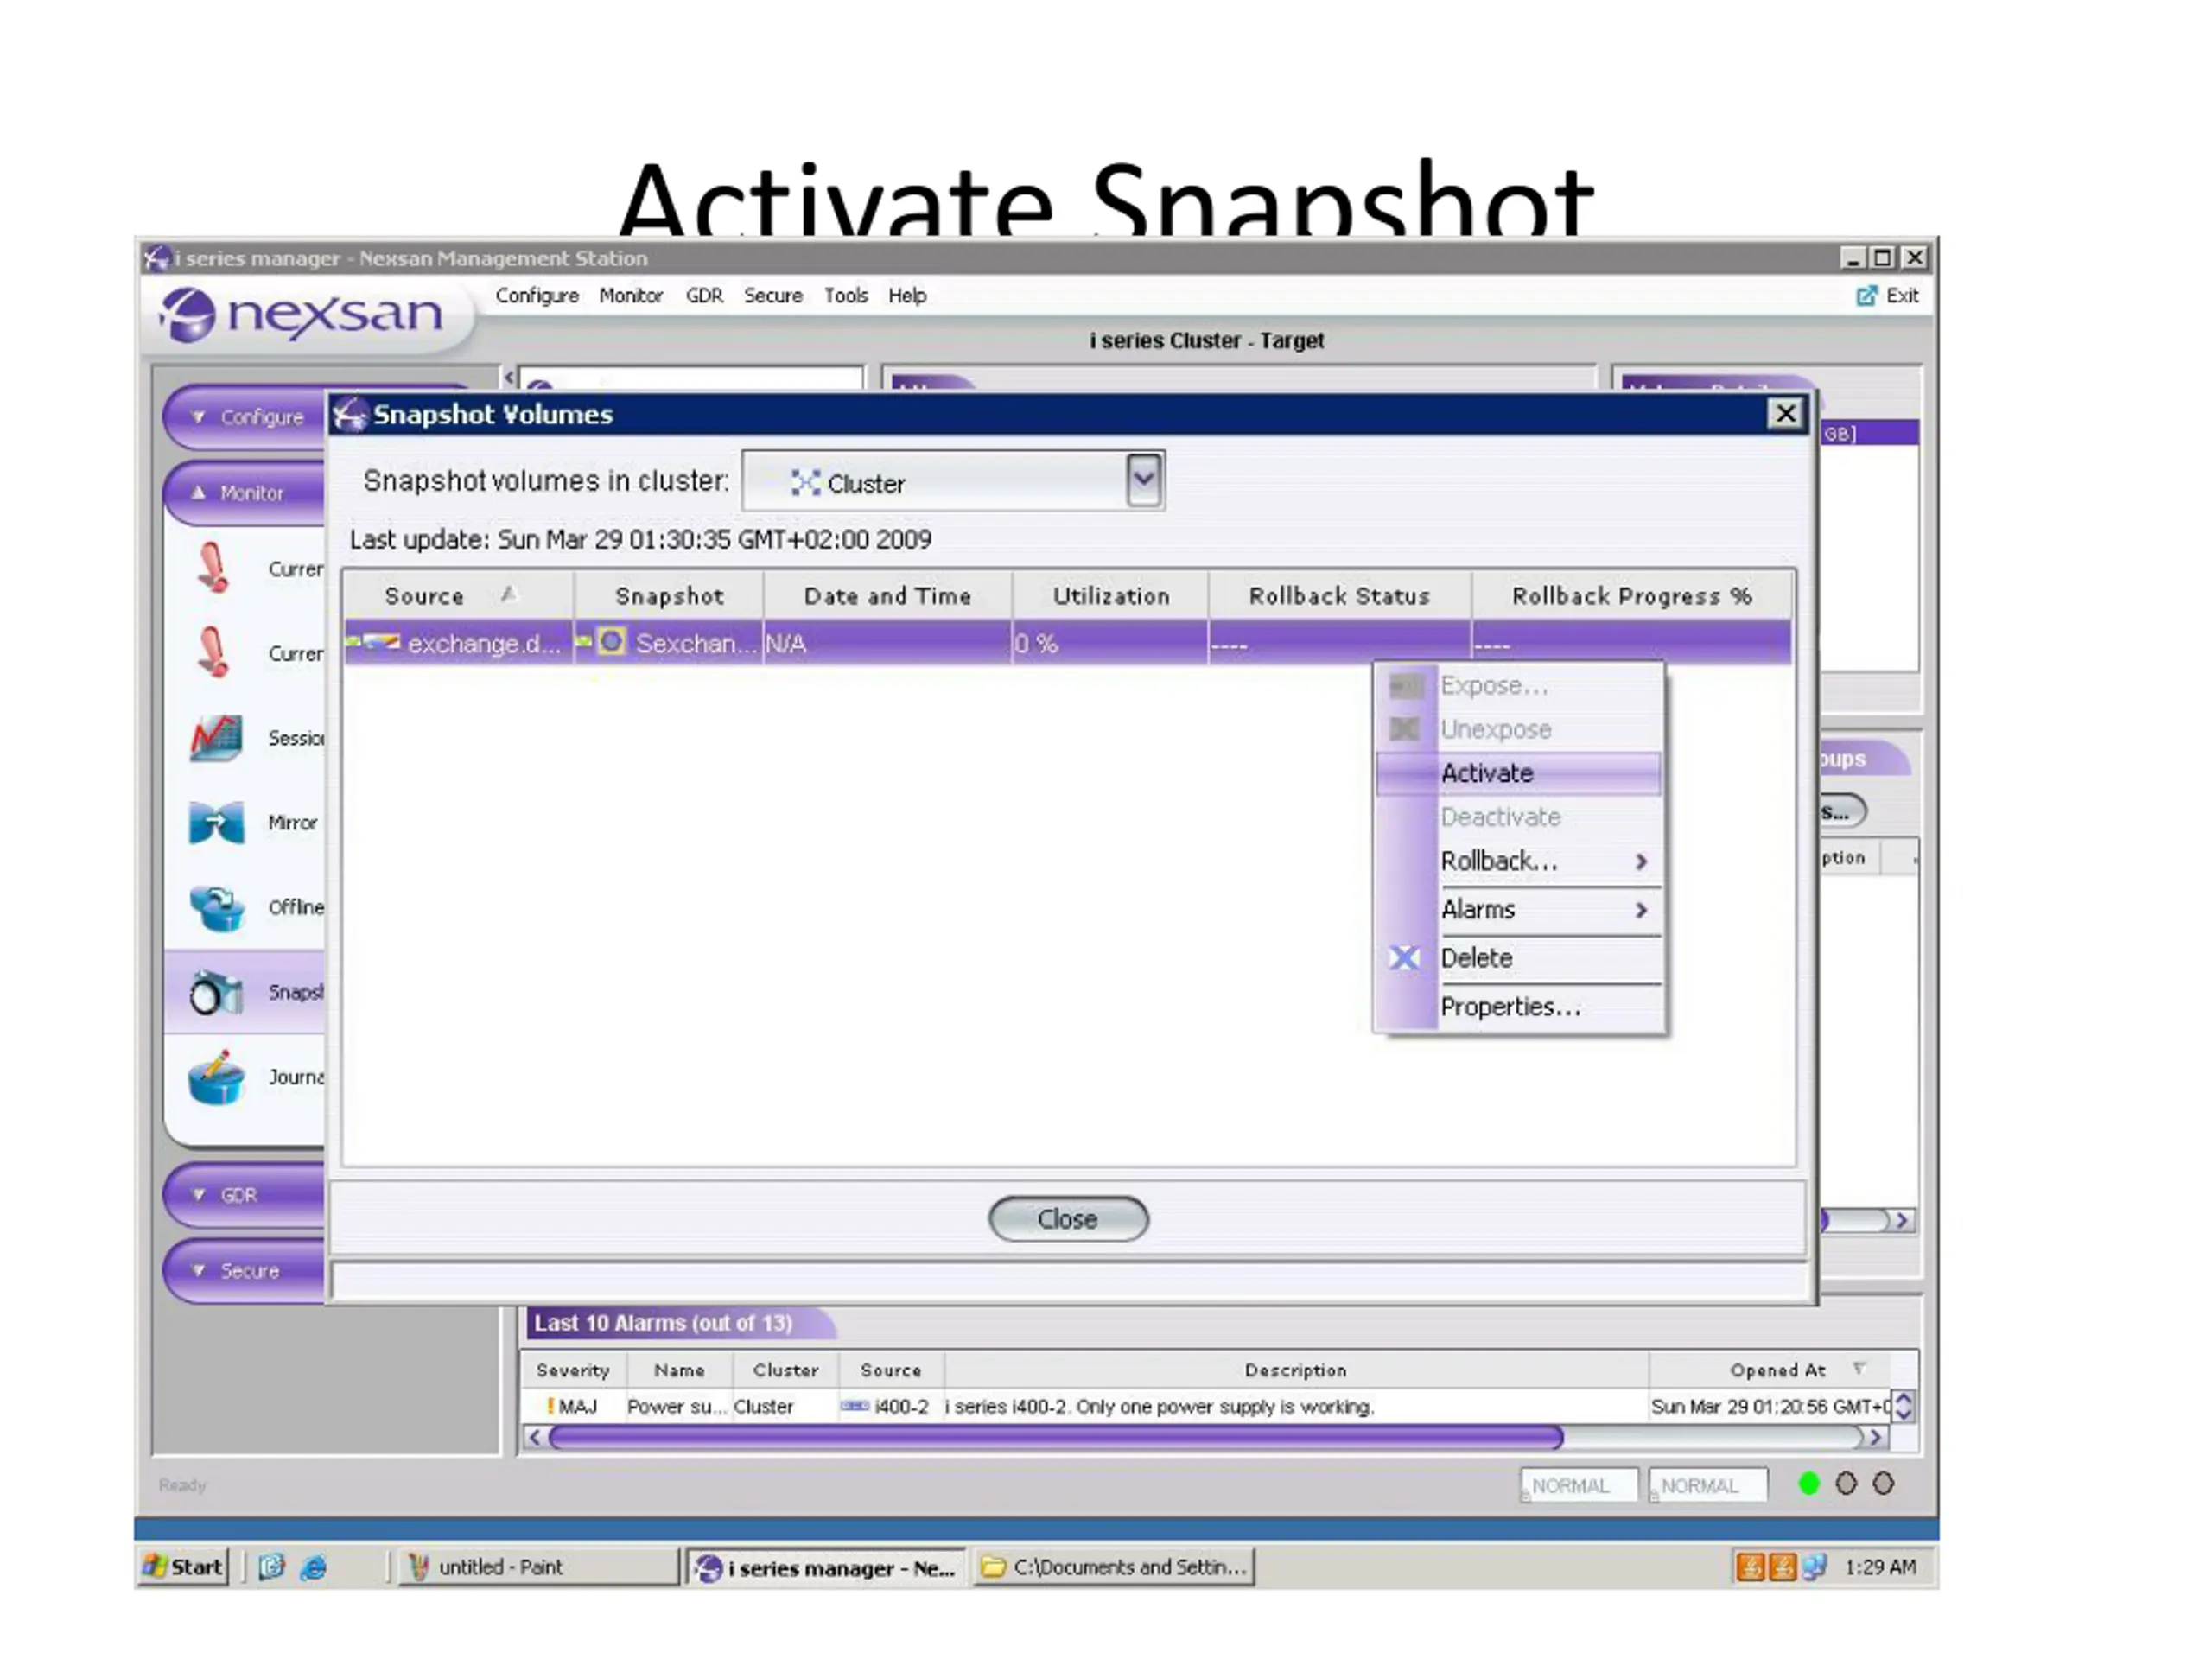Image resolution: width=2212 pixels, height=1659 pixels.
Task: Click the alarms list vertical stepper
Action: click(x=1904, y=1406)
